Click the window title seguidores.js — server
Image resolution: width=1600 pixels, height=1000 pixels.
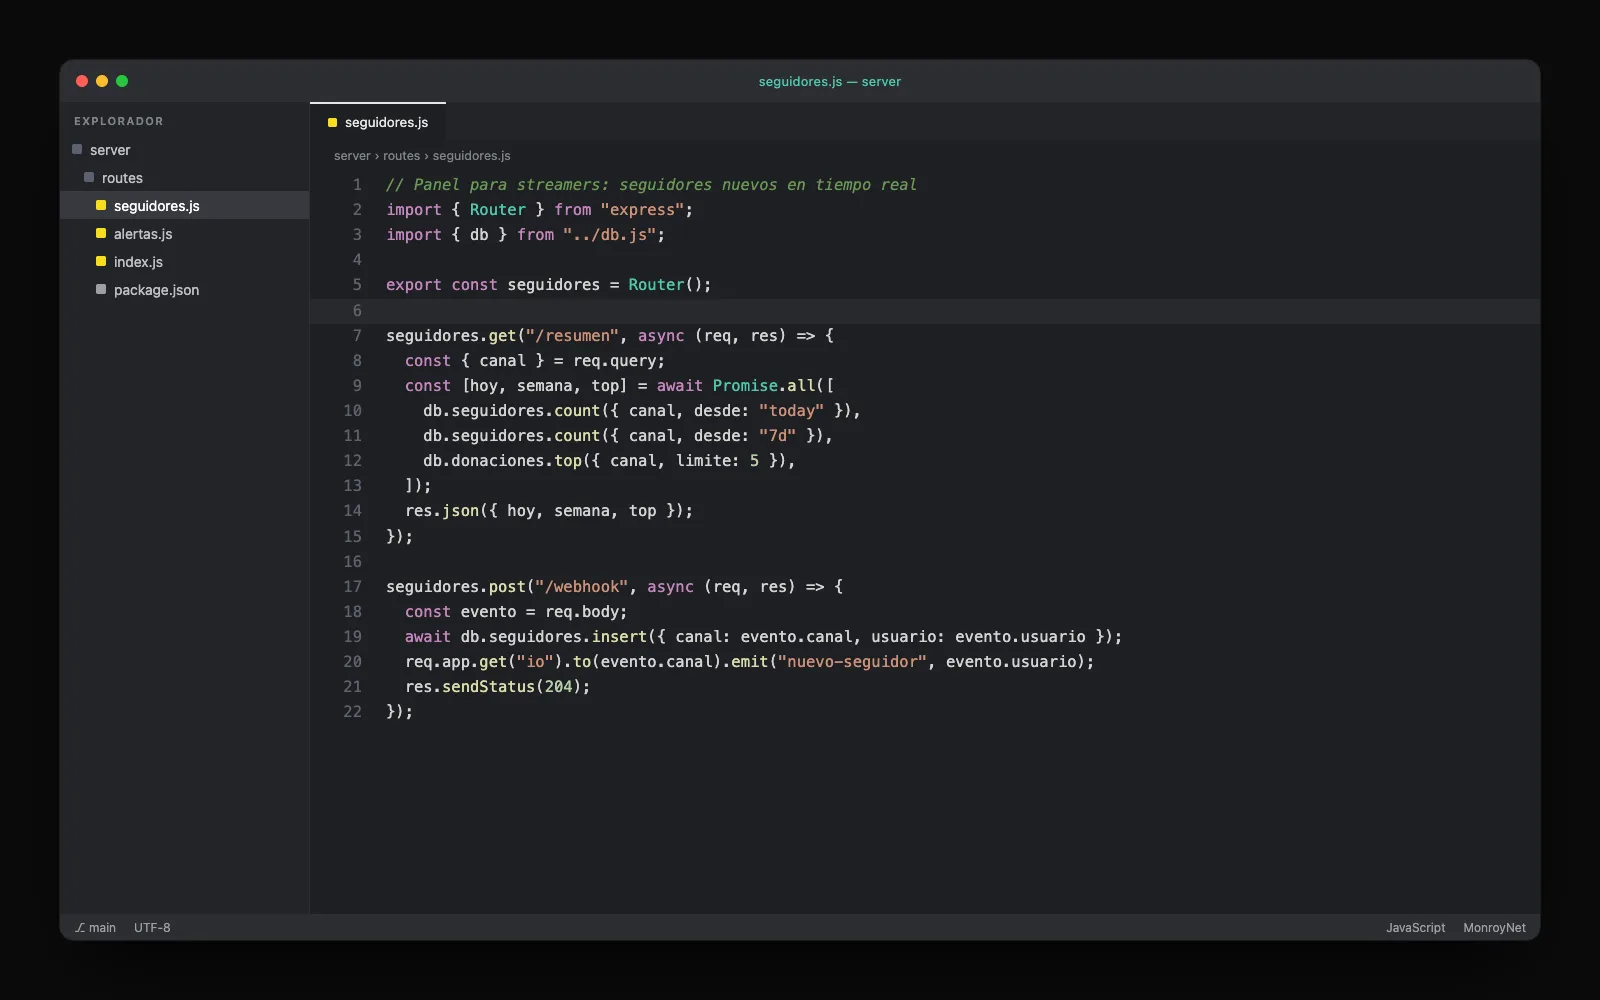coord(829,82)
